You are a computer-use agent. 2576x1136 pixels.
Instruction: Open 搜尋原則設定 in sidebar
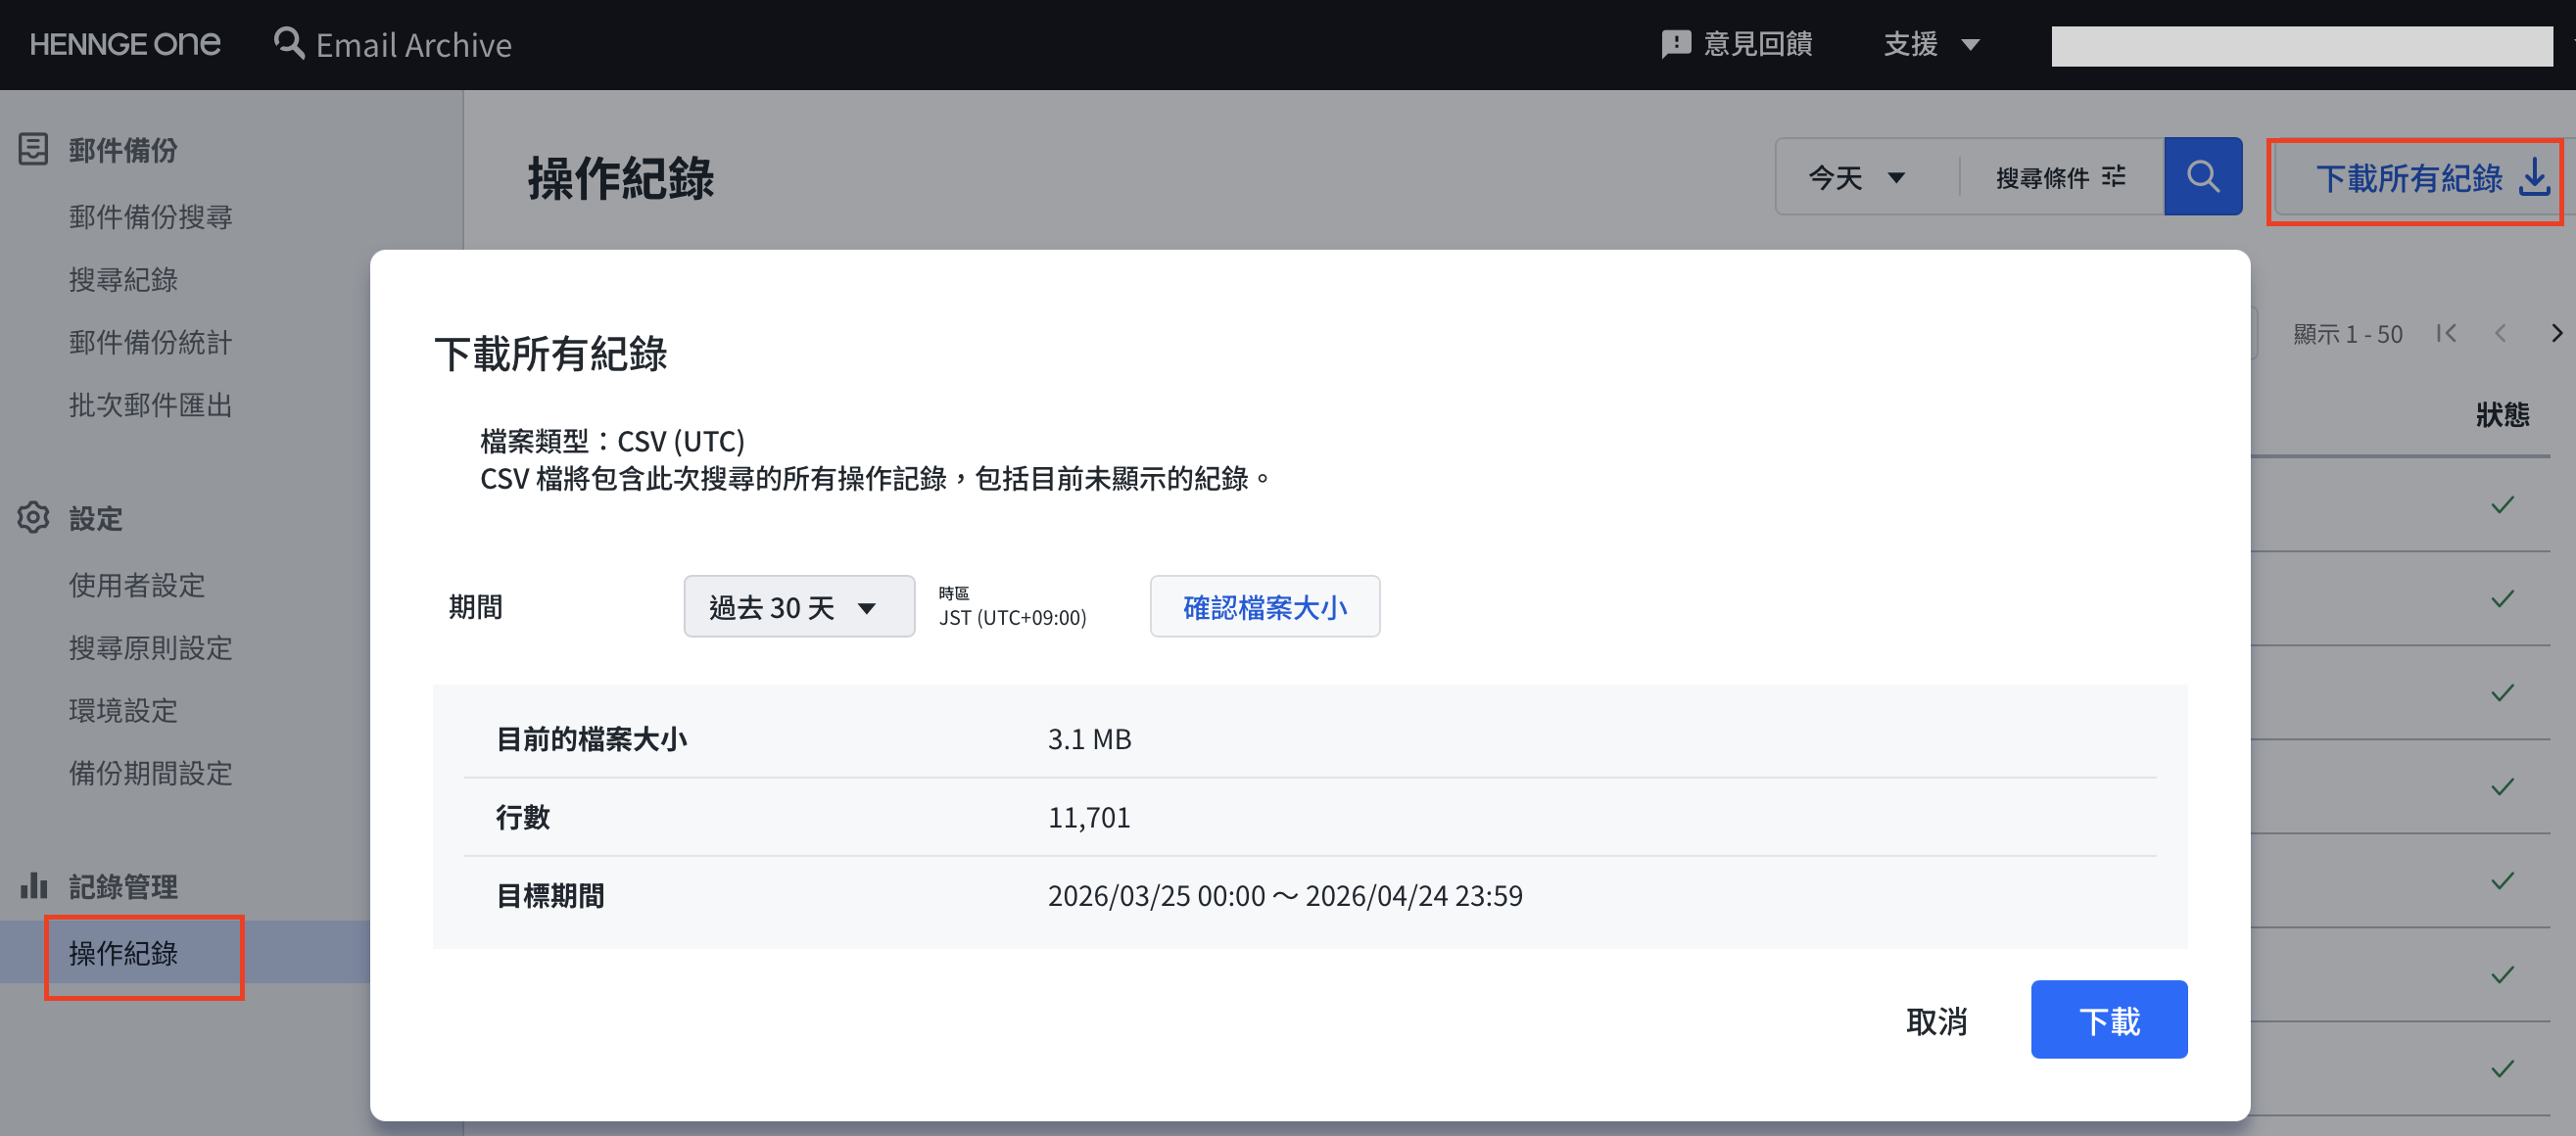point(150,648)
